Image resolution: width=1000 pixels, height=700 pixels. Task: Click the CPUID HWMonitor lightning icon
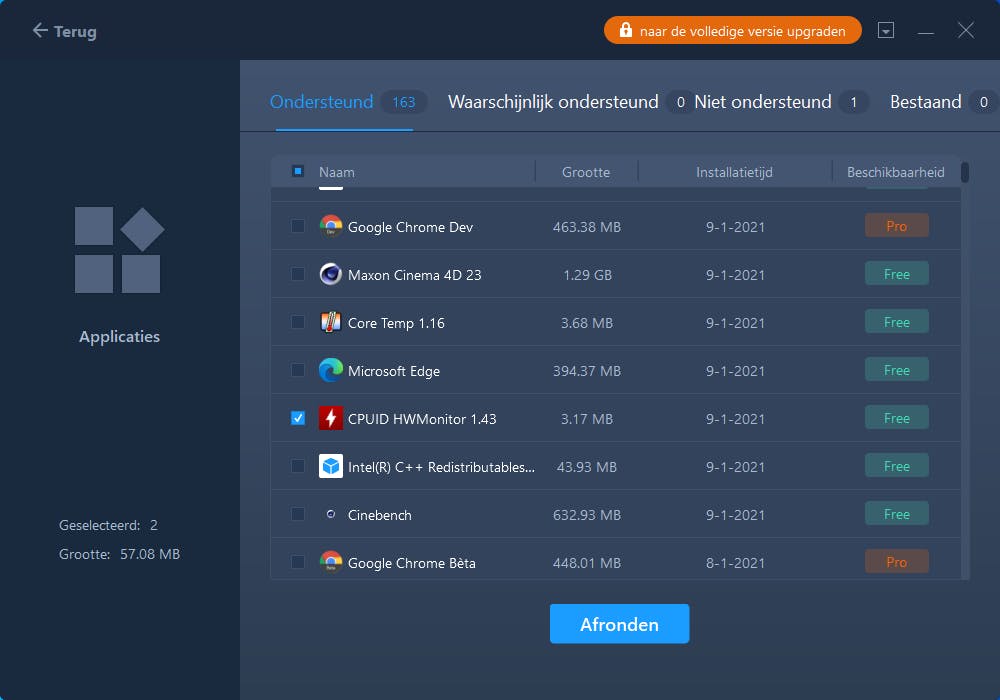(330, 418)
